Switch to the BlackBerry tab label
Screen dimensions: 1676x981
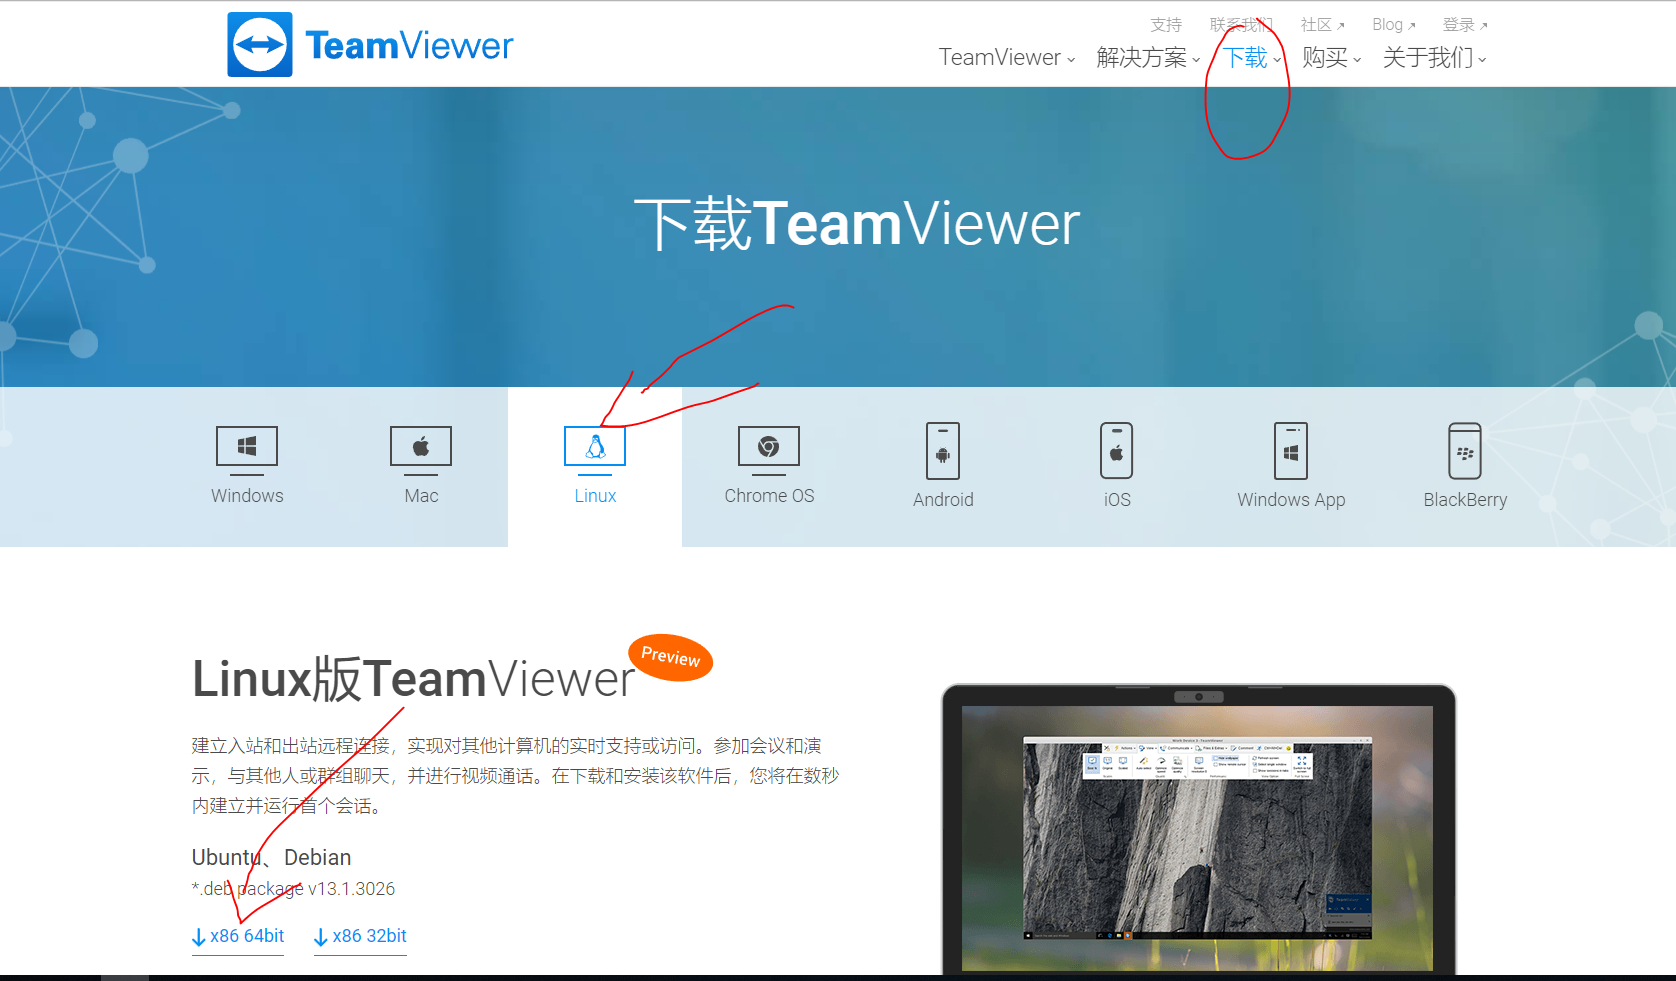(x=1465, y=500)
